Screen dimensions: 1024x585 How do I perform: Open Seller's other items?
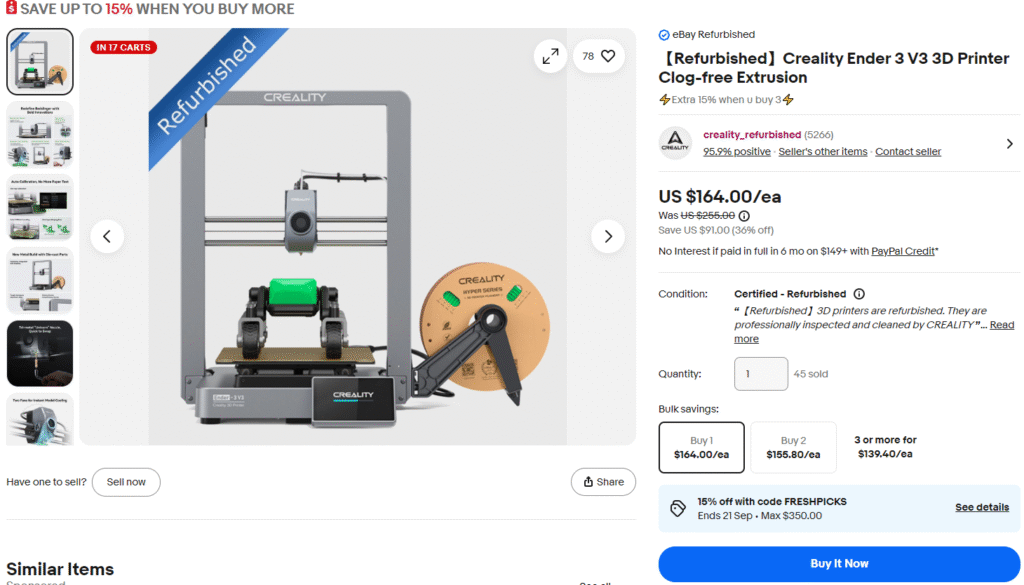[x=823, y=151]
